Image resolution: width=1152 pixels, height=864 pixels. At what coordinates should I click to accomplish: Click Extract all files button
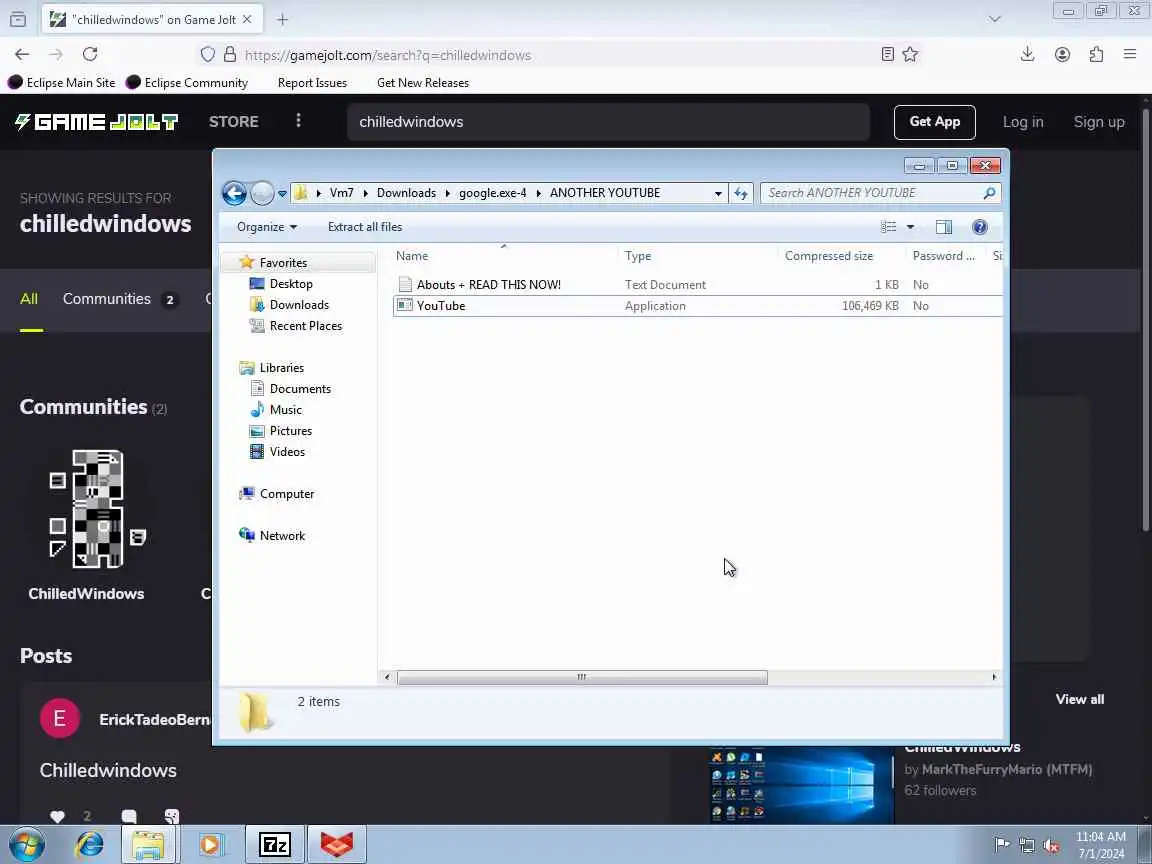(x=364, y=227)
